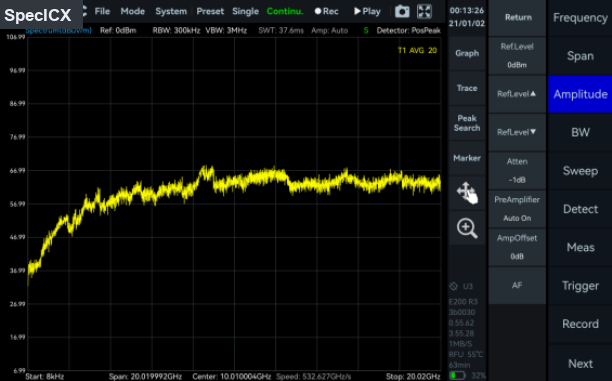Image resolution: width=612 pixels, height=381 pixels.
Task: Click the Stop: 20.02GHz label
Action: click(413, 377)
